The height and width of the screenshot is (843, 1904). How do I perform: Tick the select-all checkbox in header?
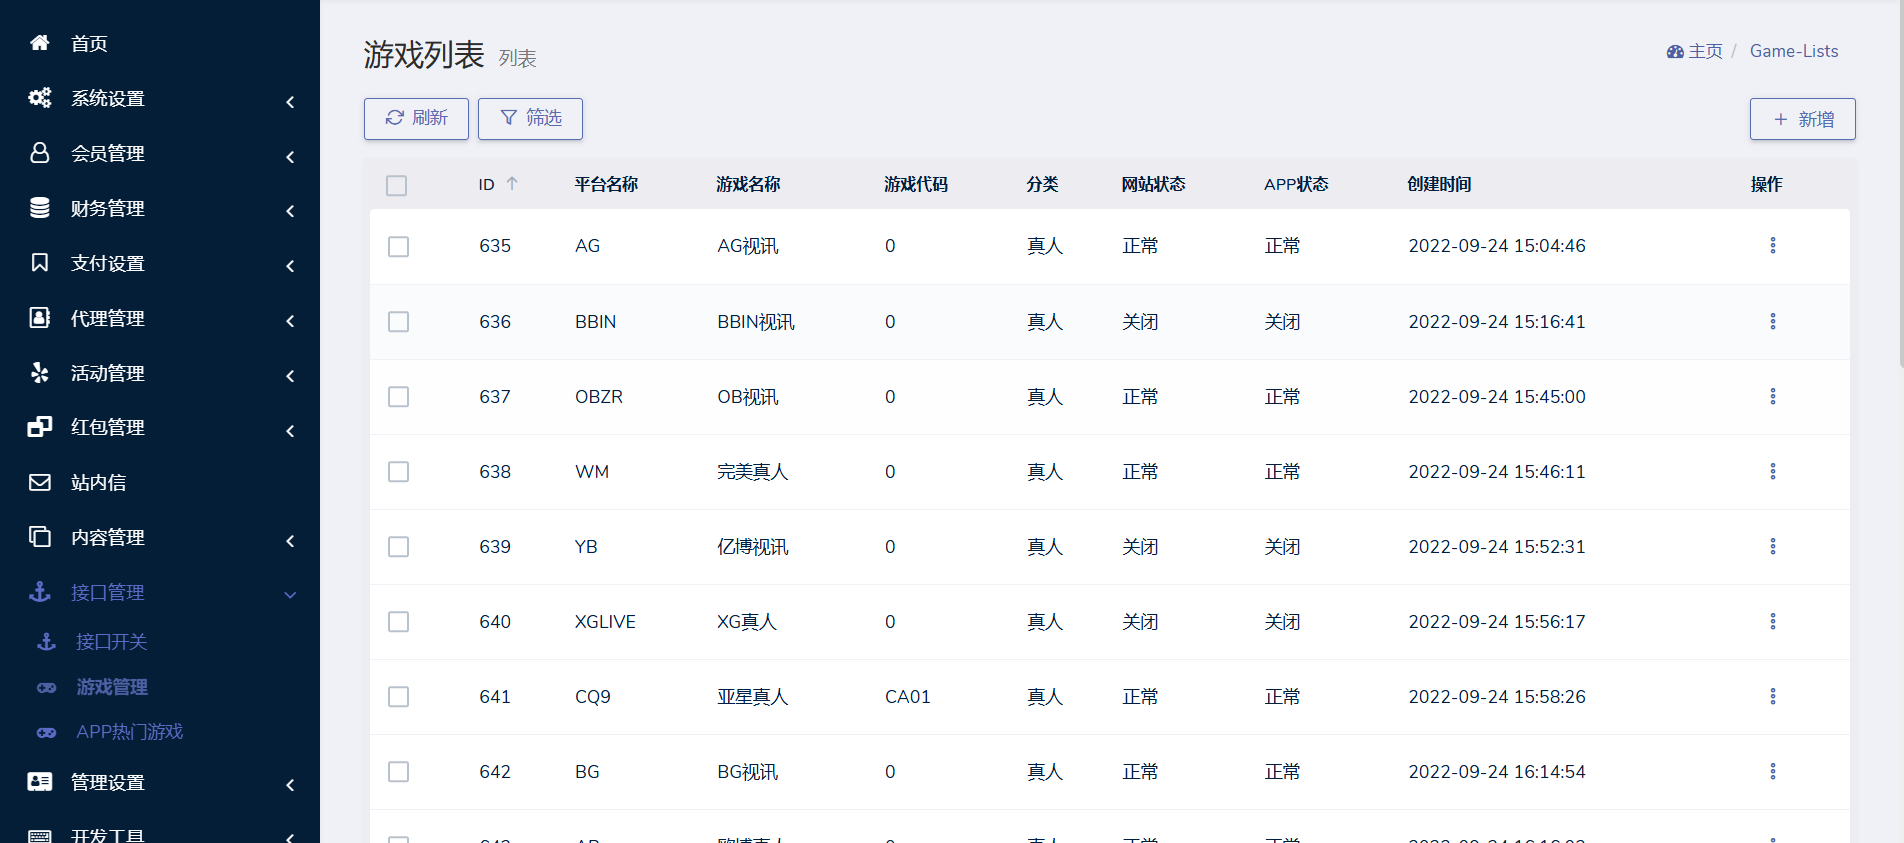pos(397,186)
